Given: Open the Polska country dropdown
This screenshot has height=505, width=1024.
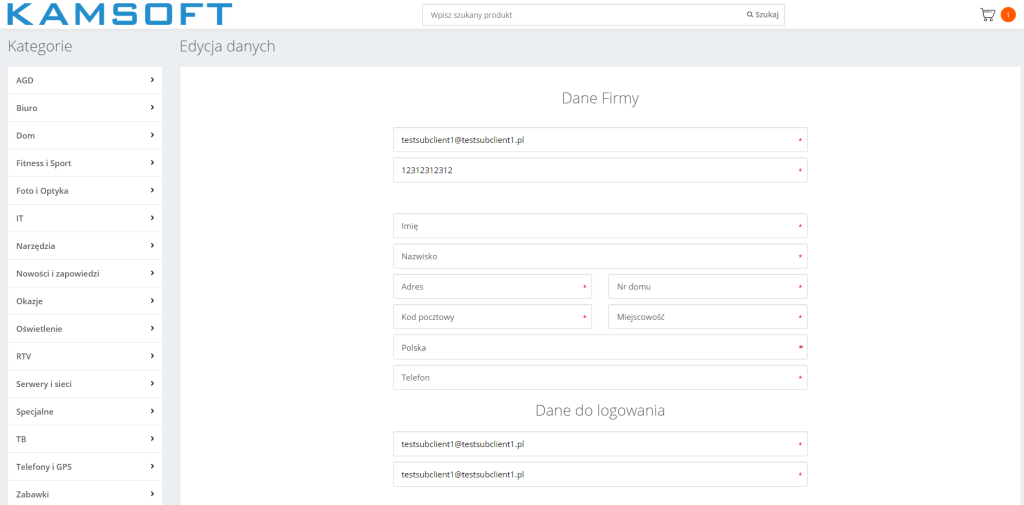Looking at the screenshot, I should pos(600,347).
